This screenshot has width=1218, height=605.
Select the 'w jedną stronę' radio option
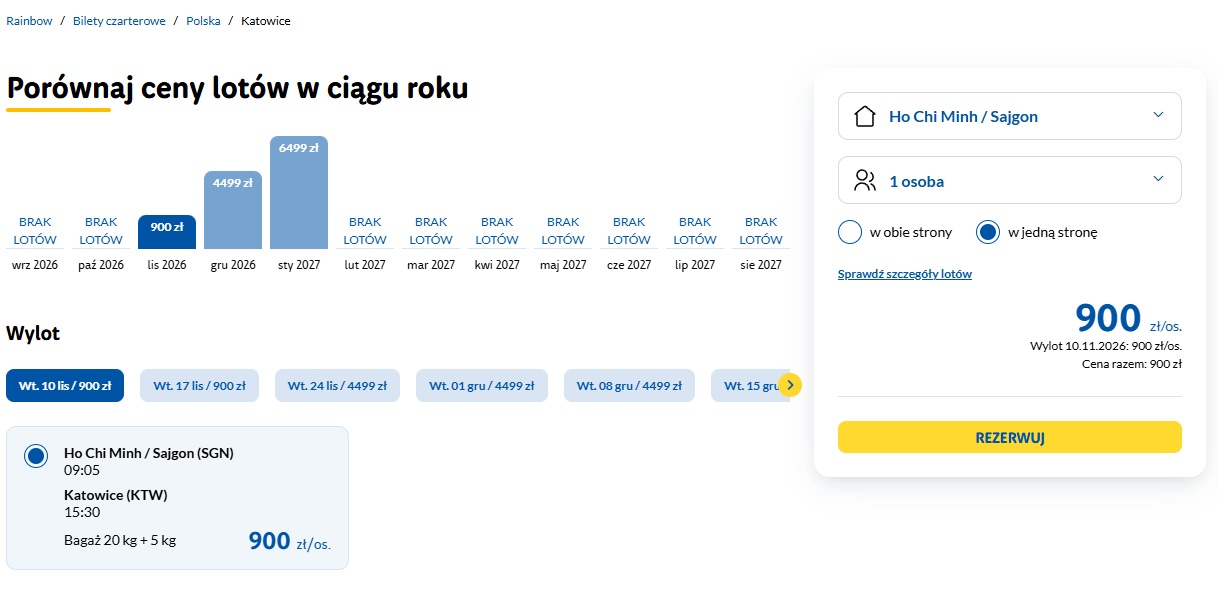[988, 232]
